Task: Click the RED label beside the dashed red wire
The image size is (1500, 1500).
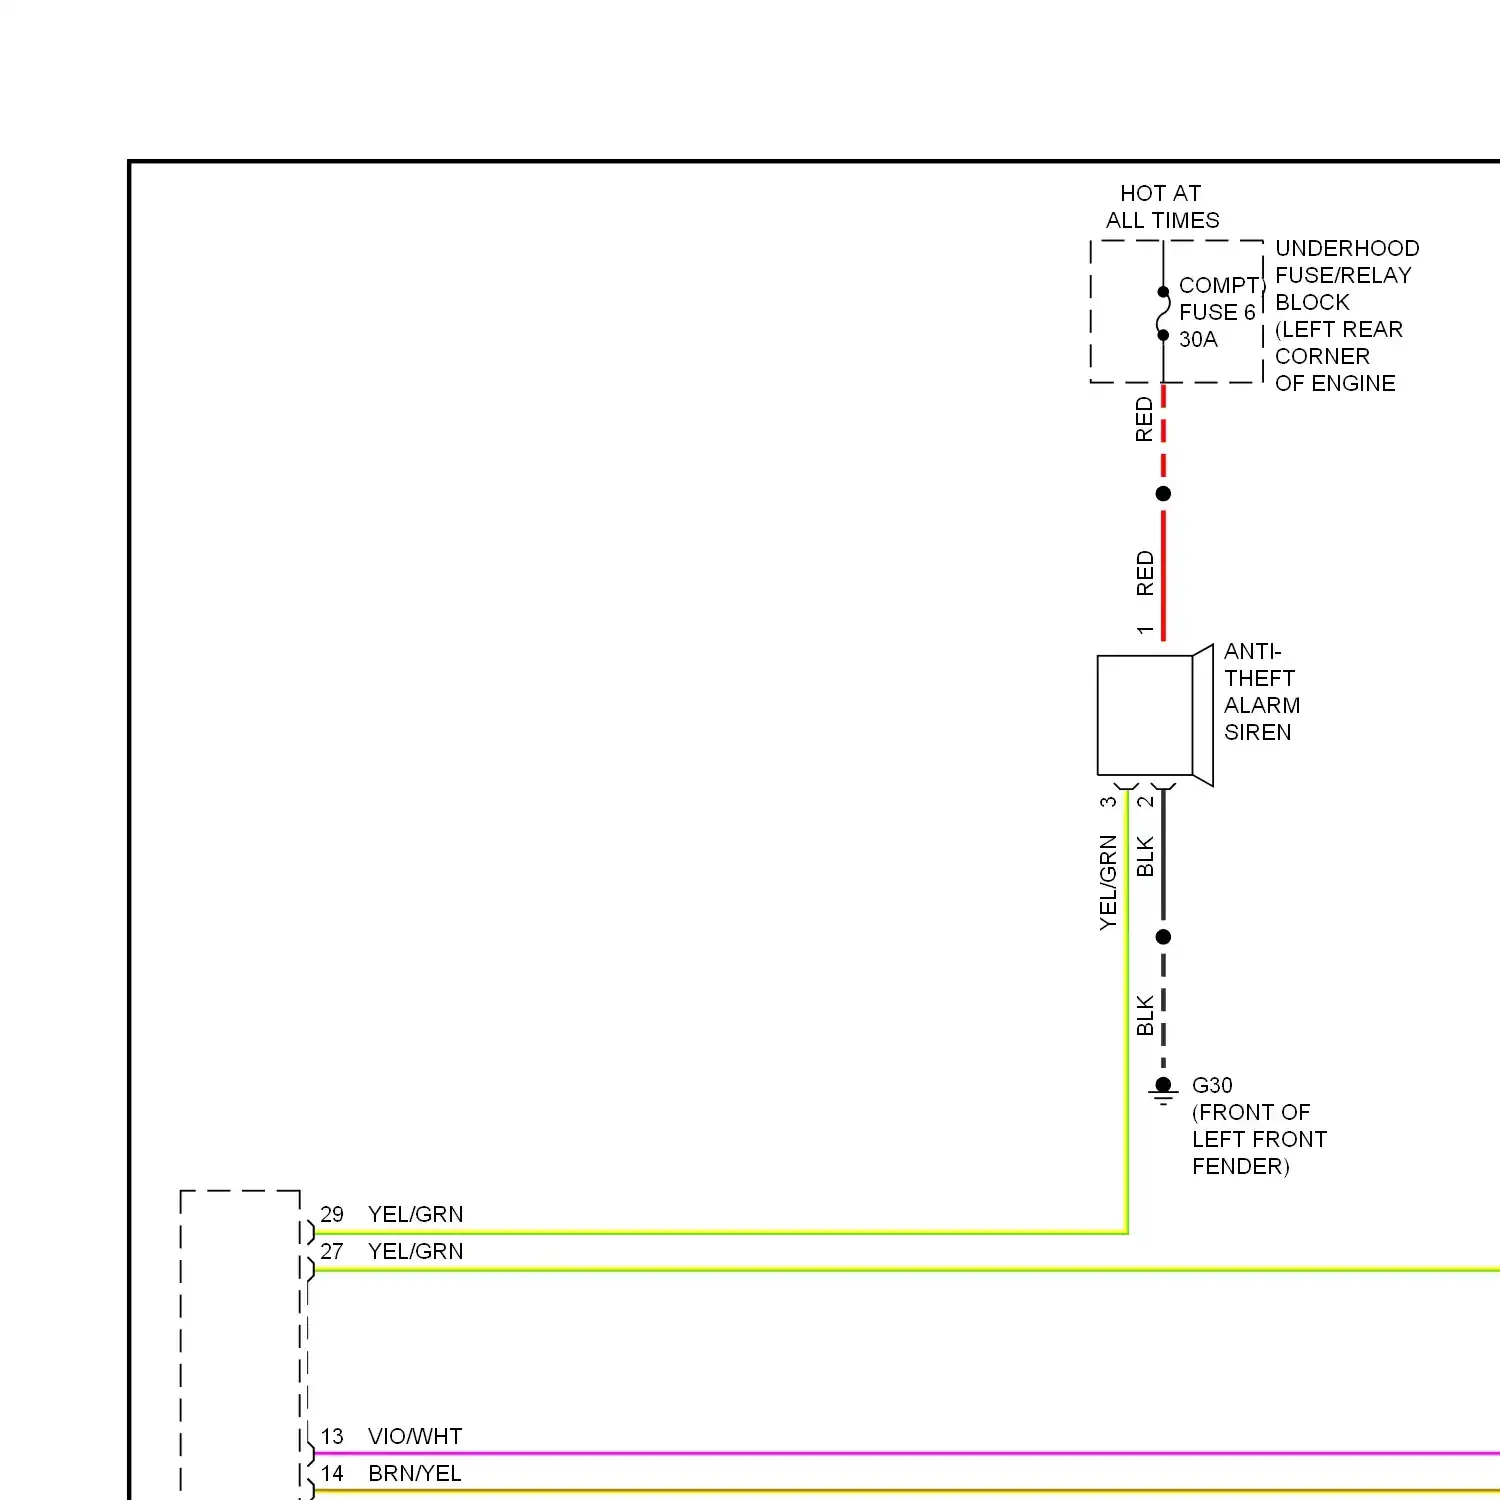Action: (x=1144, y=420)
